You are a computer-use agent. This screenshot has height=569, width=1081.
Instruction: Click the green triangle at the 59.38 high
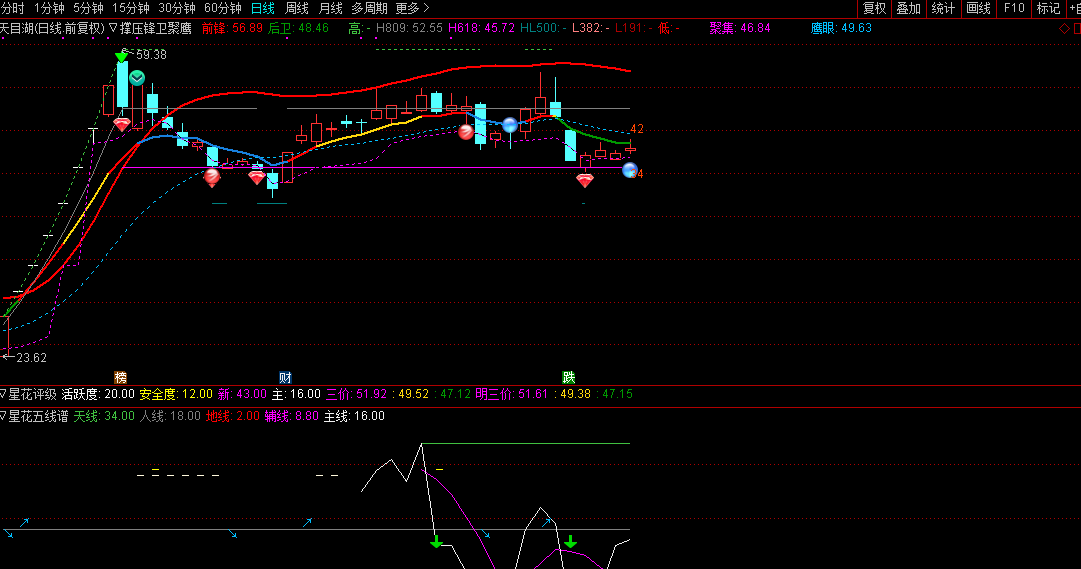point(122,58)
